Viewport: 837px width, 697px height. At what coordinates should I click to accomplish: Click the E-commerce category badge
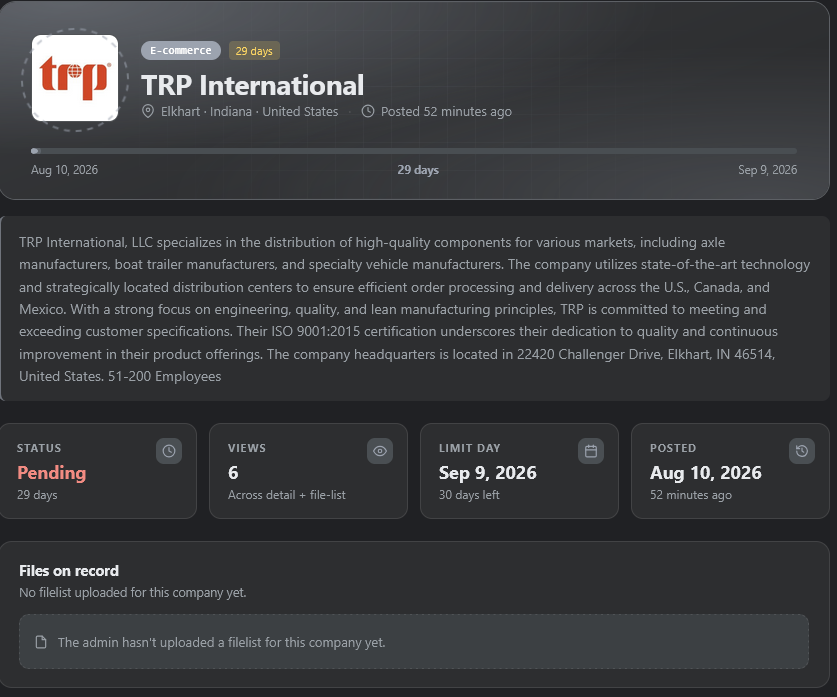pyautogui.click(x=180, y=51)
